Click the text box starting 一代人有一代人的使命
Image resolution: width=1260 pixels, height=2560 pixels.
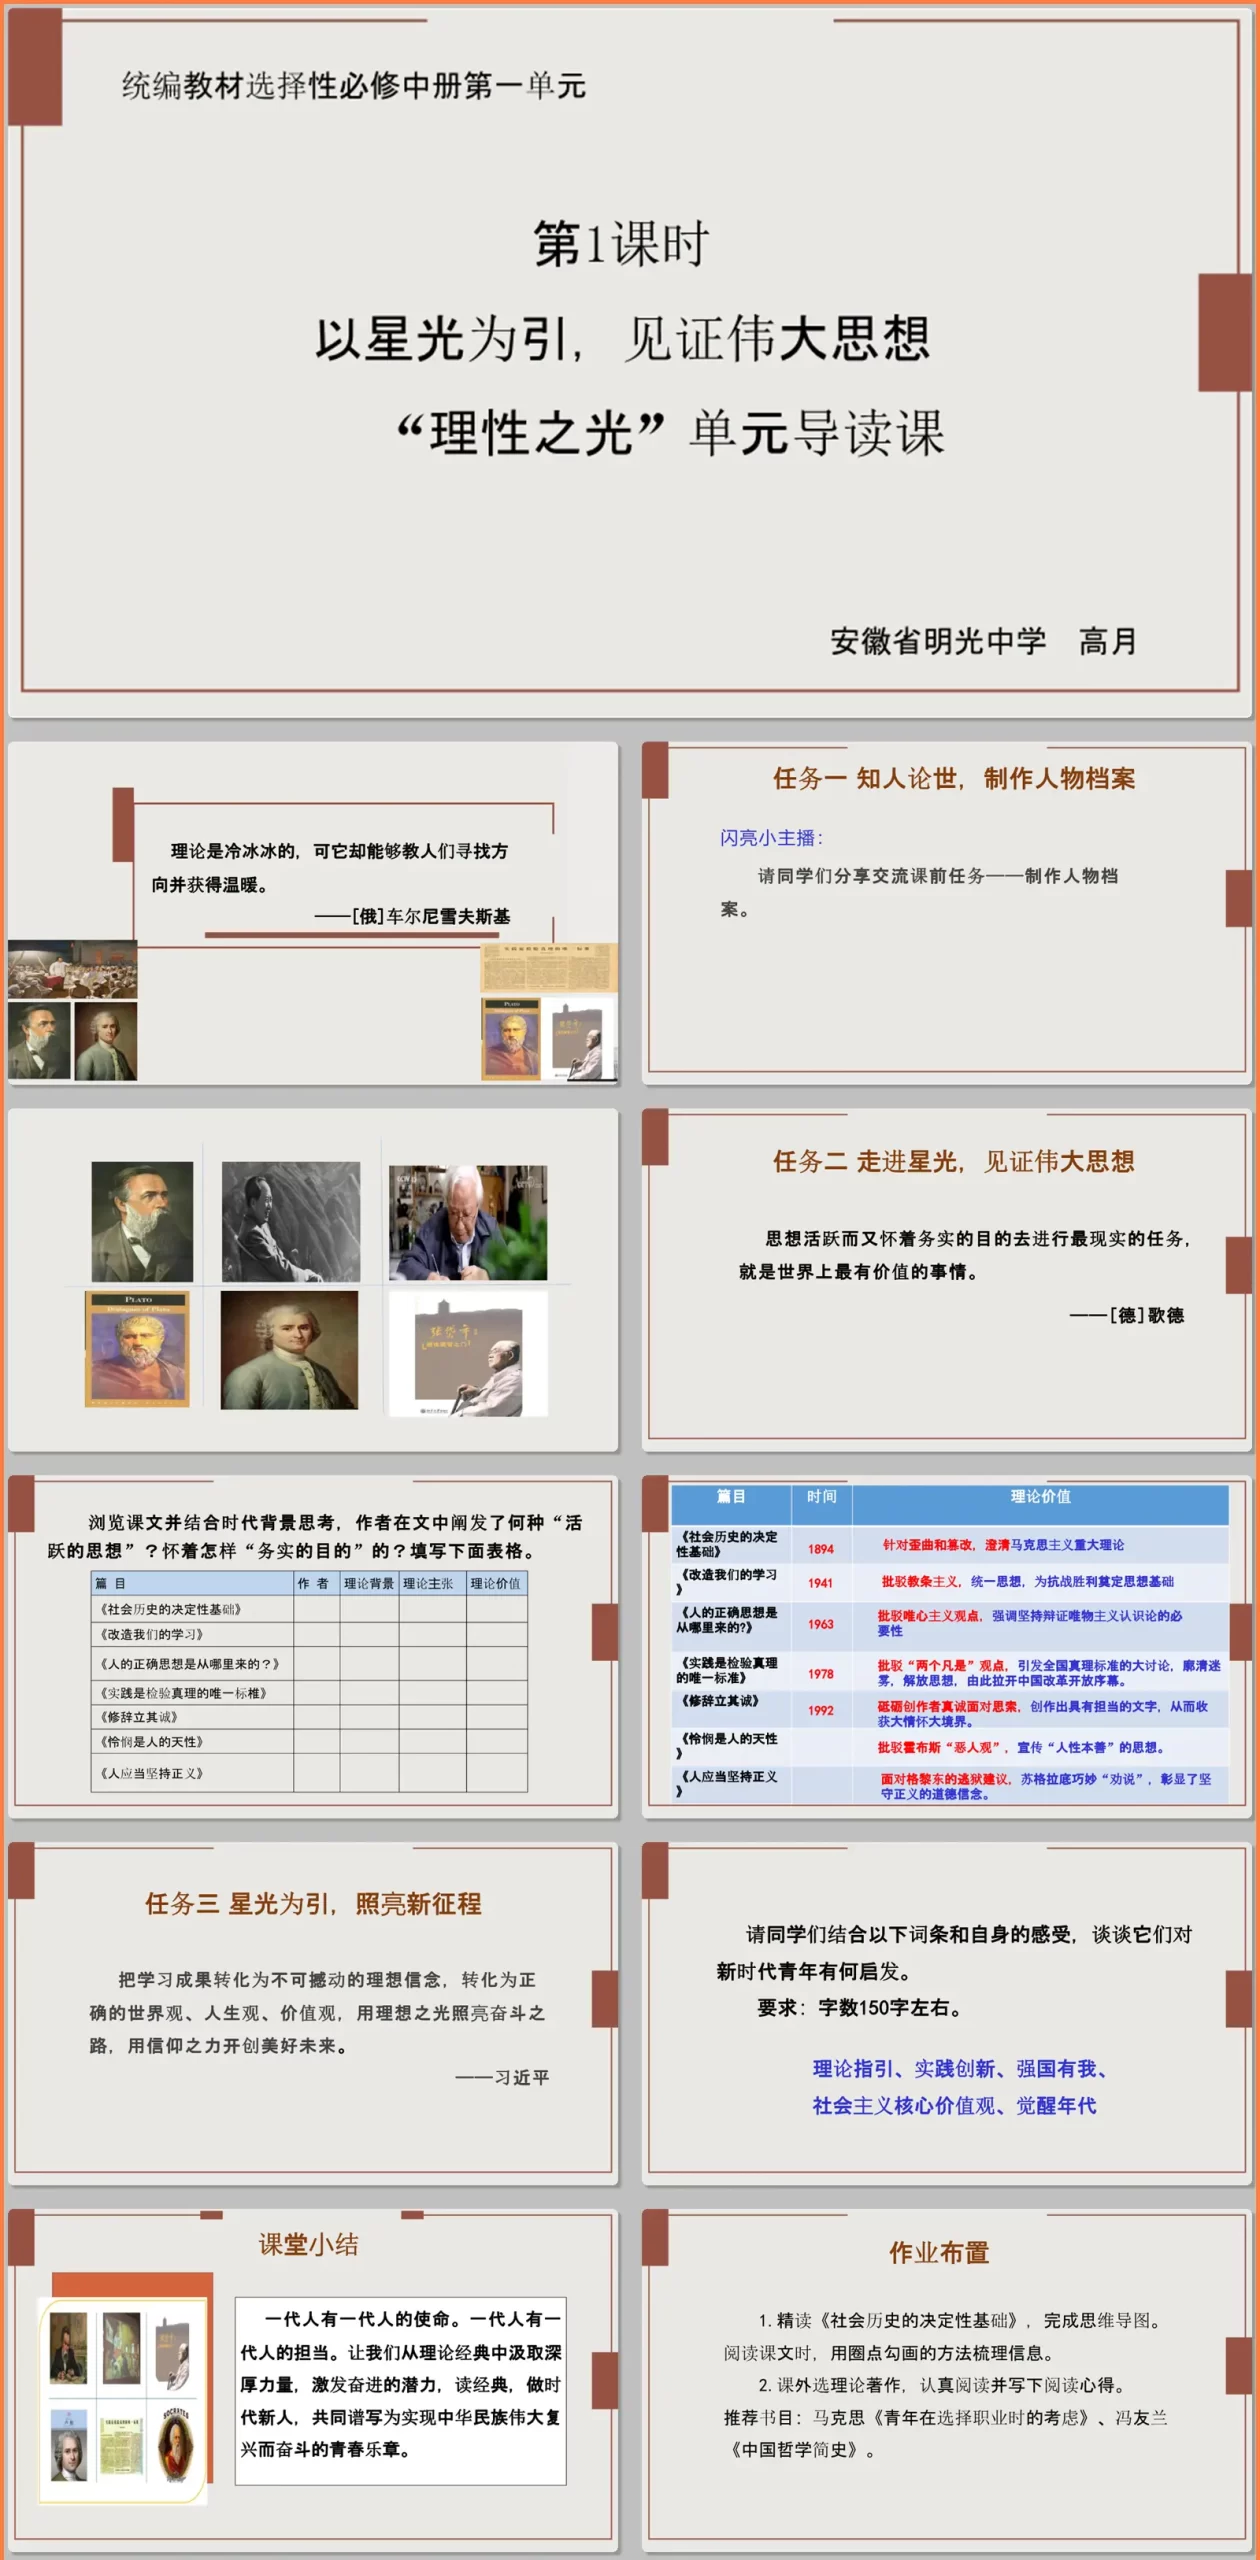pos(401,2391)
